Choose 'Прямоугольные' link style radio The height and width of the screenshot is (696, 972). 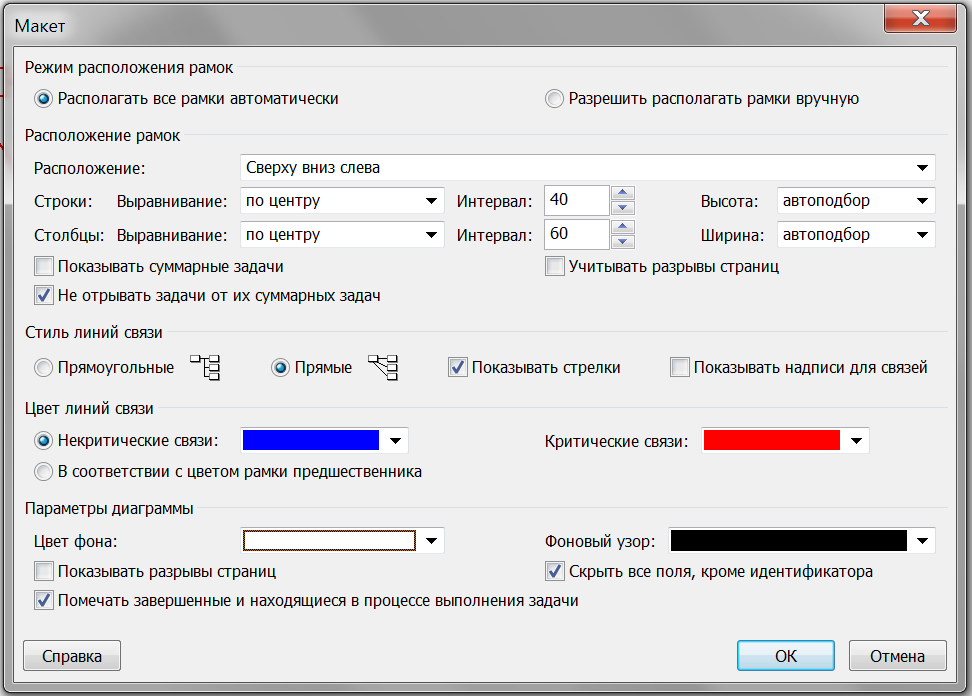[43, 368]
